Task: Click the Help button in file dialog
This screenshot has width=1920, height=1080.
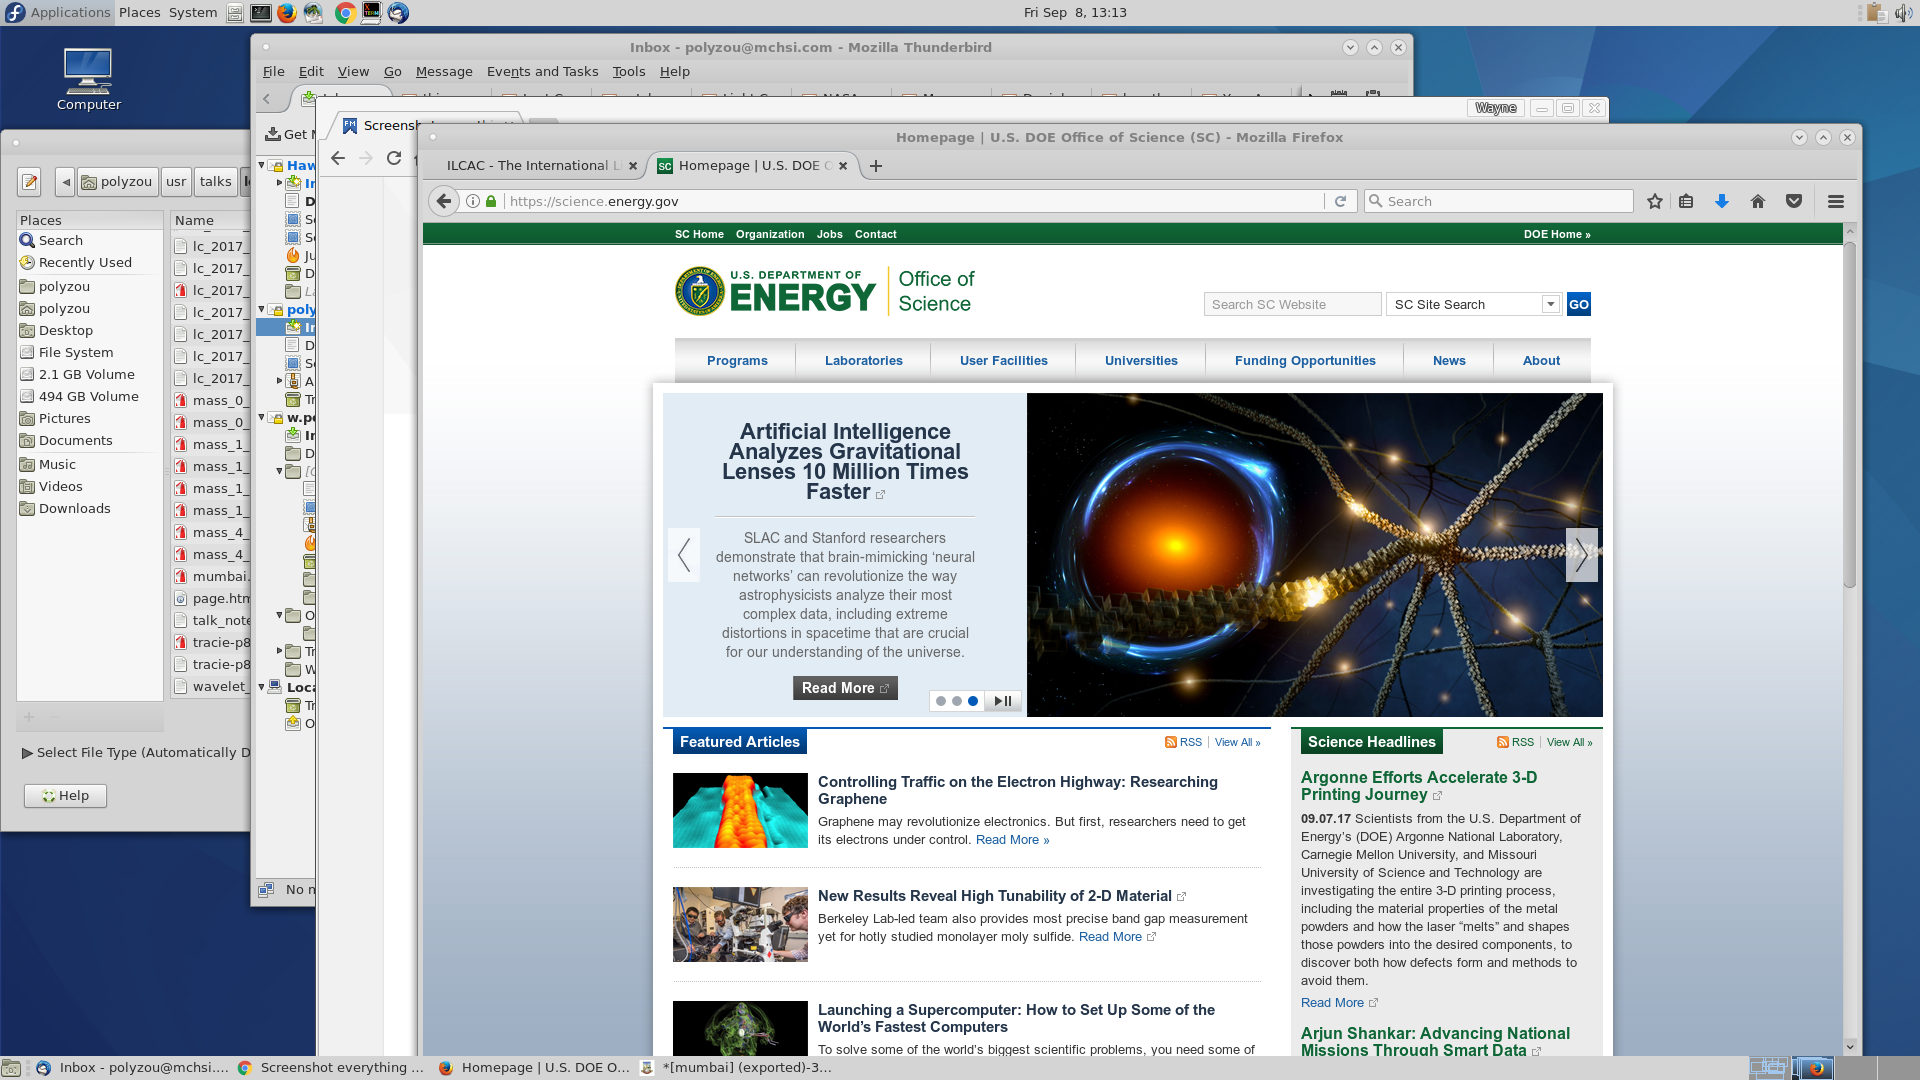Action: coord(65,796)
